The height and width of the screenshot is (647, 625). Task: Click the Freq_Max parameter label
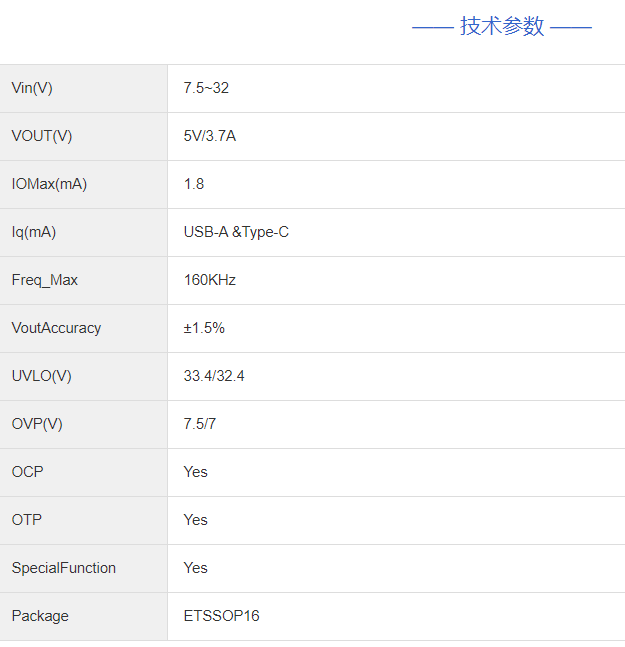tap(44, 280)
